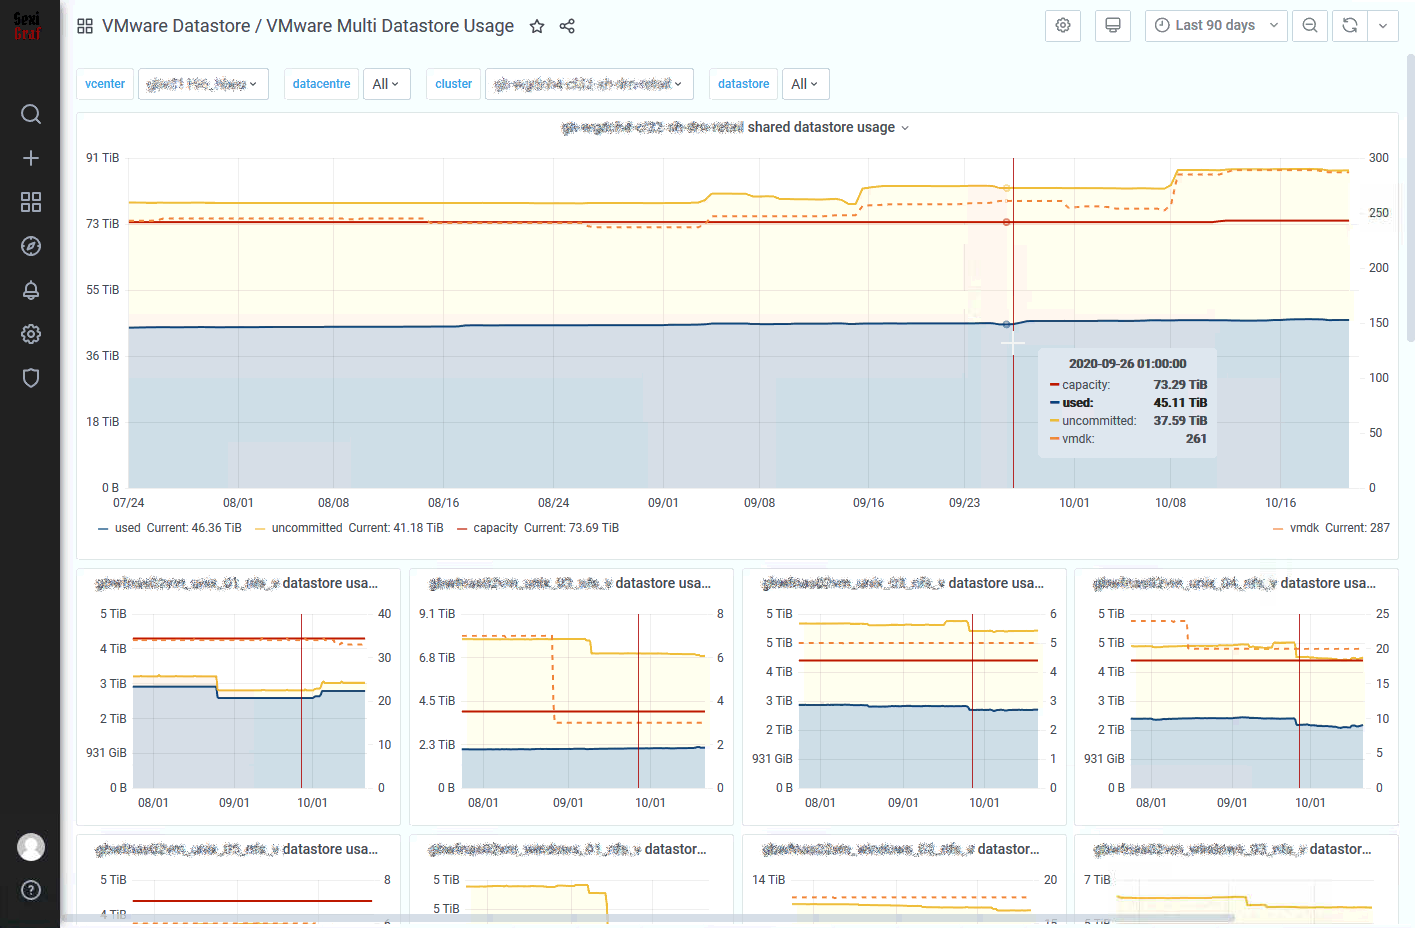The height and width of the screenshot is (928, 1415).
Task: Click the used color line in legend
Action: pos(103,529)
